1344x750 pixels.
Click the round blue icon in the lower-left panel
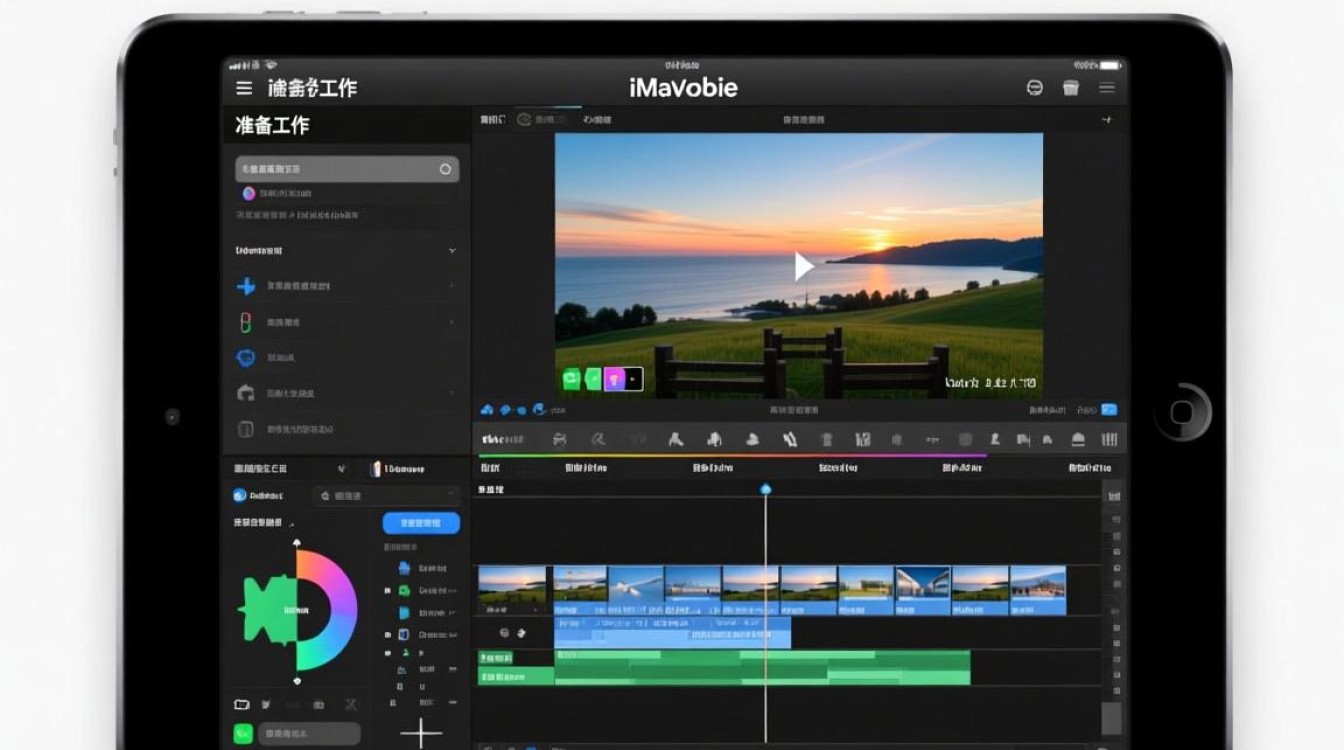[240, 495]
